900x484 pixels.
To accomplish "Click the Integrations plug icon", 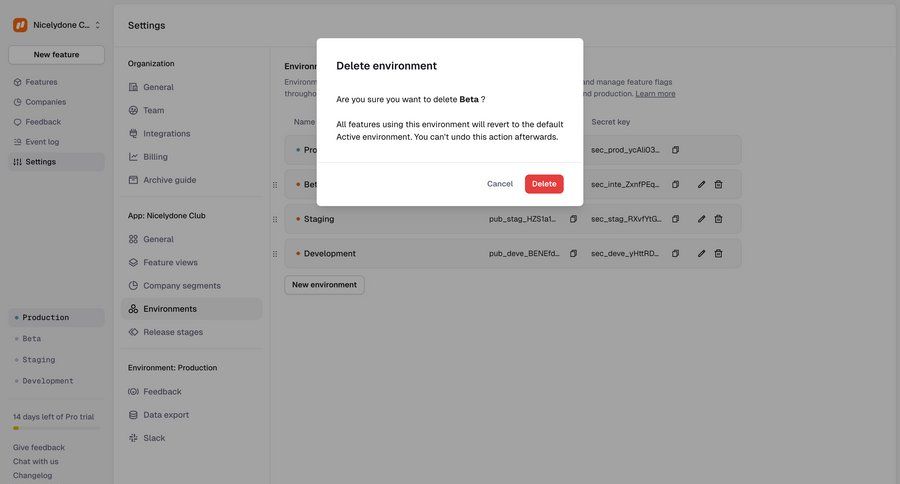I will click(133, 134).
